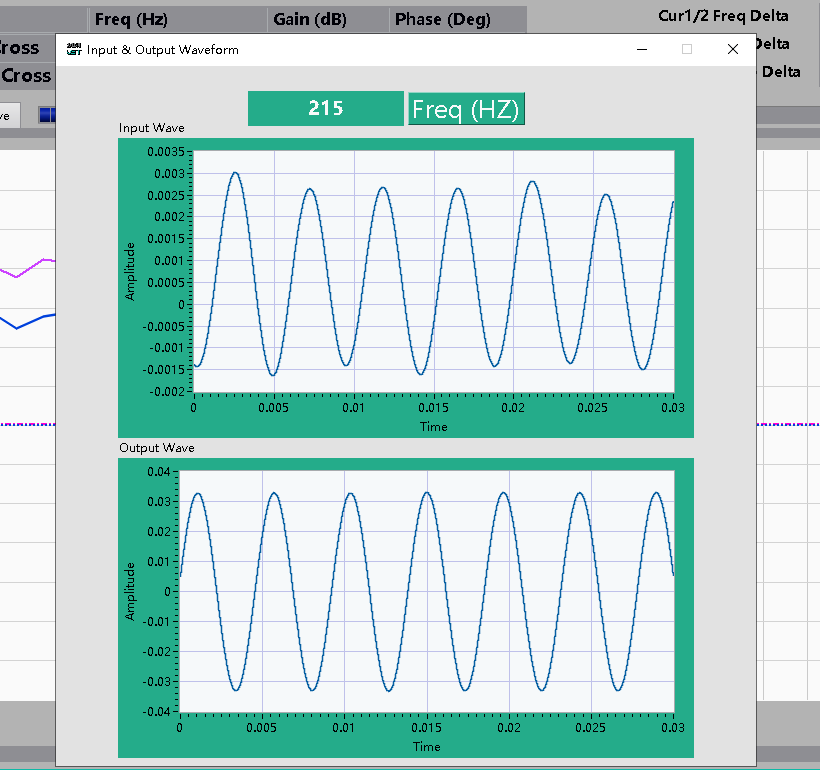
Task: Click the Input Wave Amplitude axis label
Action: (x=129, y=270)
